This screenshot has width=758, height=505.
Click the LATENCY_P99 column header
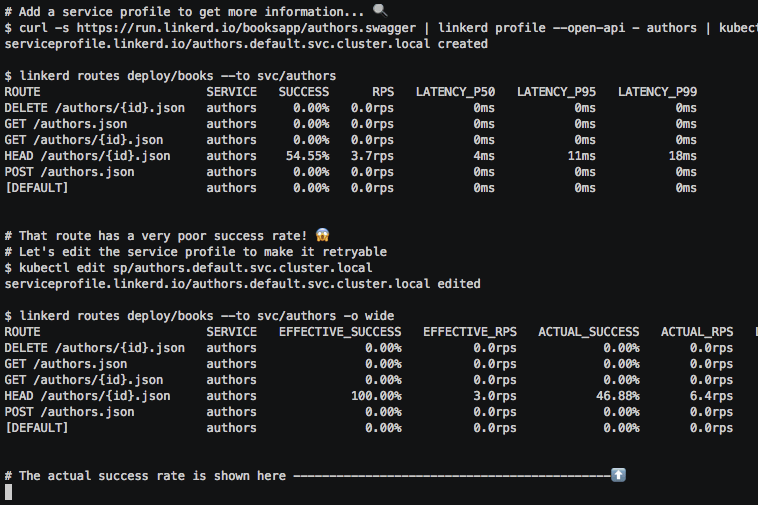[x=657, y=92]
